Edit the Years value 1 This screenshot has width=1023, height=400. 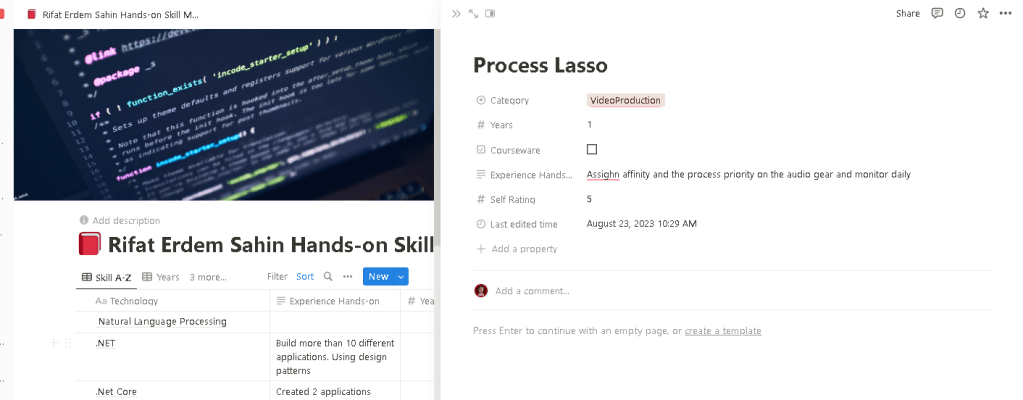pos(589,125)
